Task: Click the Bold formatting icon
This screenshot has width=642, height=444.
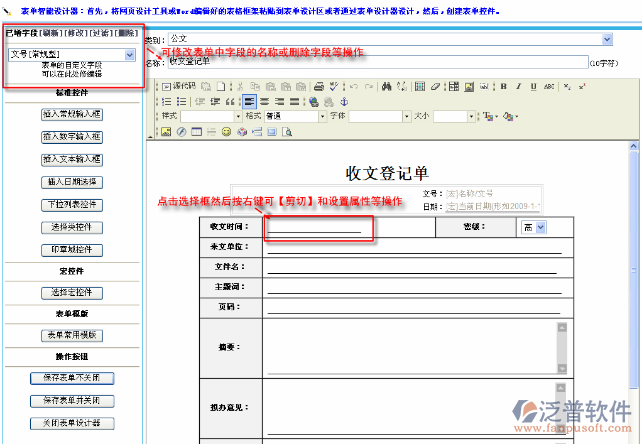Action: (504, 86)
